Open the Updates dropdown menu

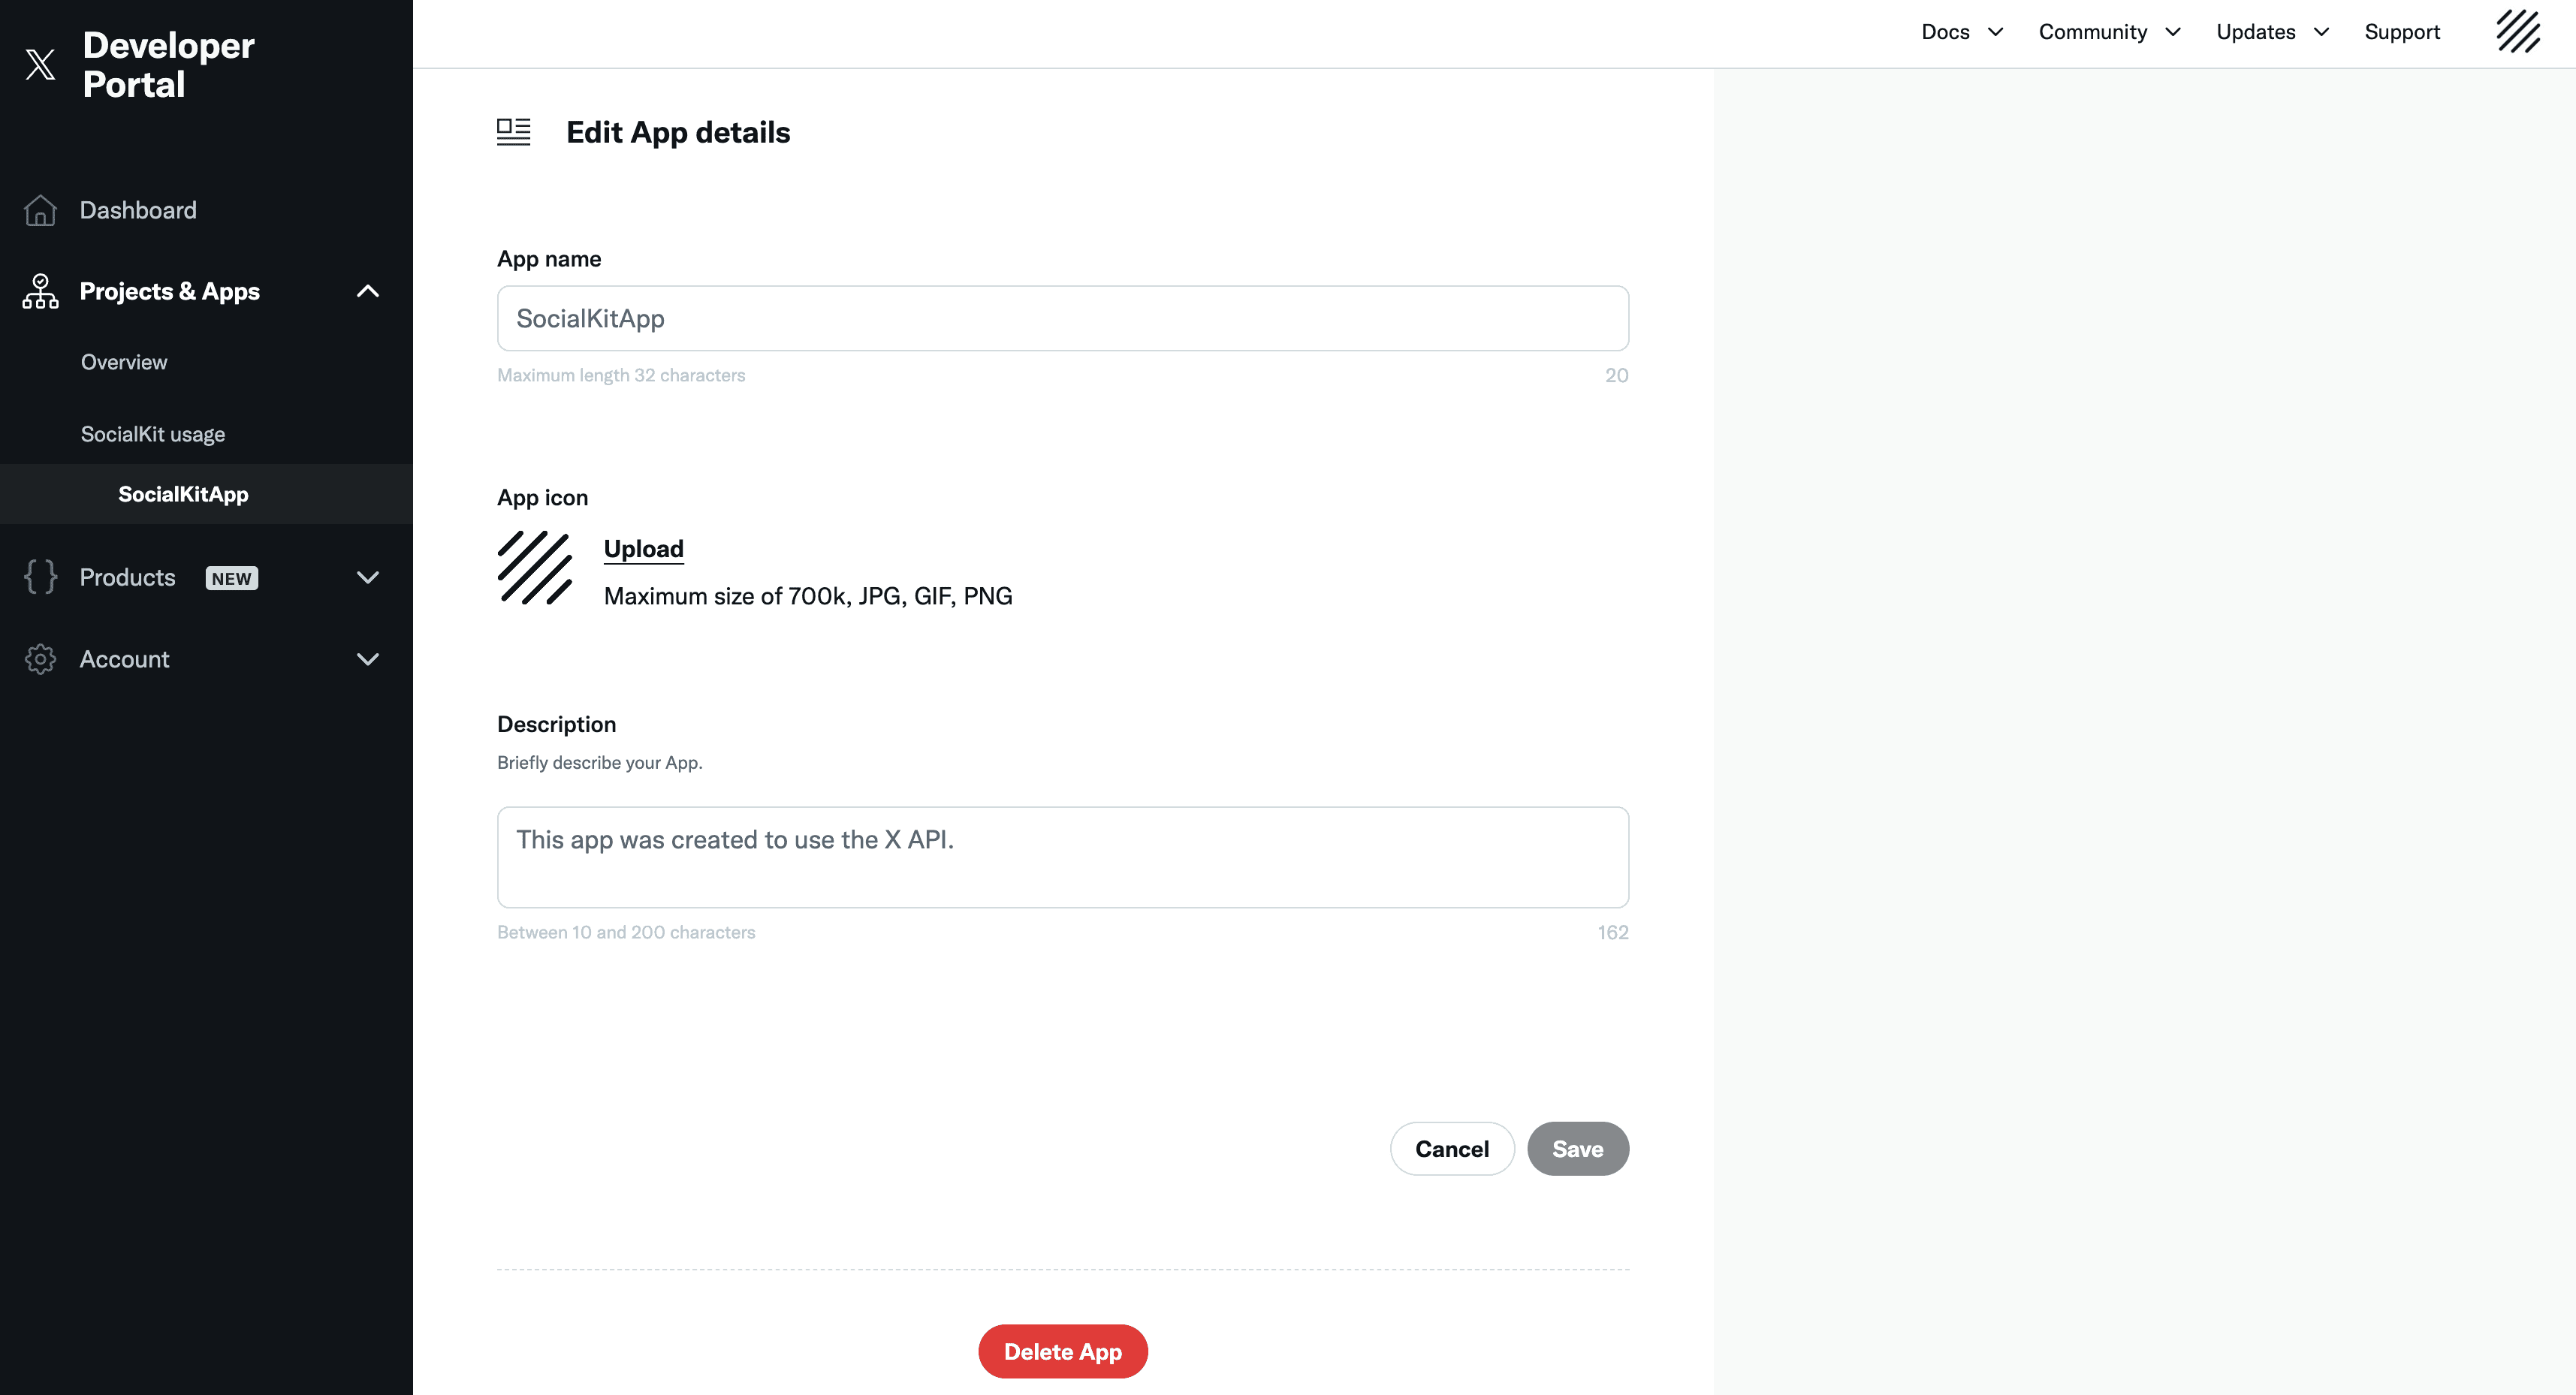(x=2273, y=32)
